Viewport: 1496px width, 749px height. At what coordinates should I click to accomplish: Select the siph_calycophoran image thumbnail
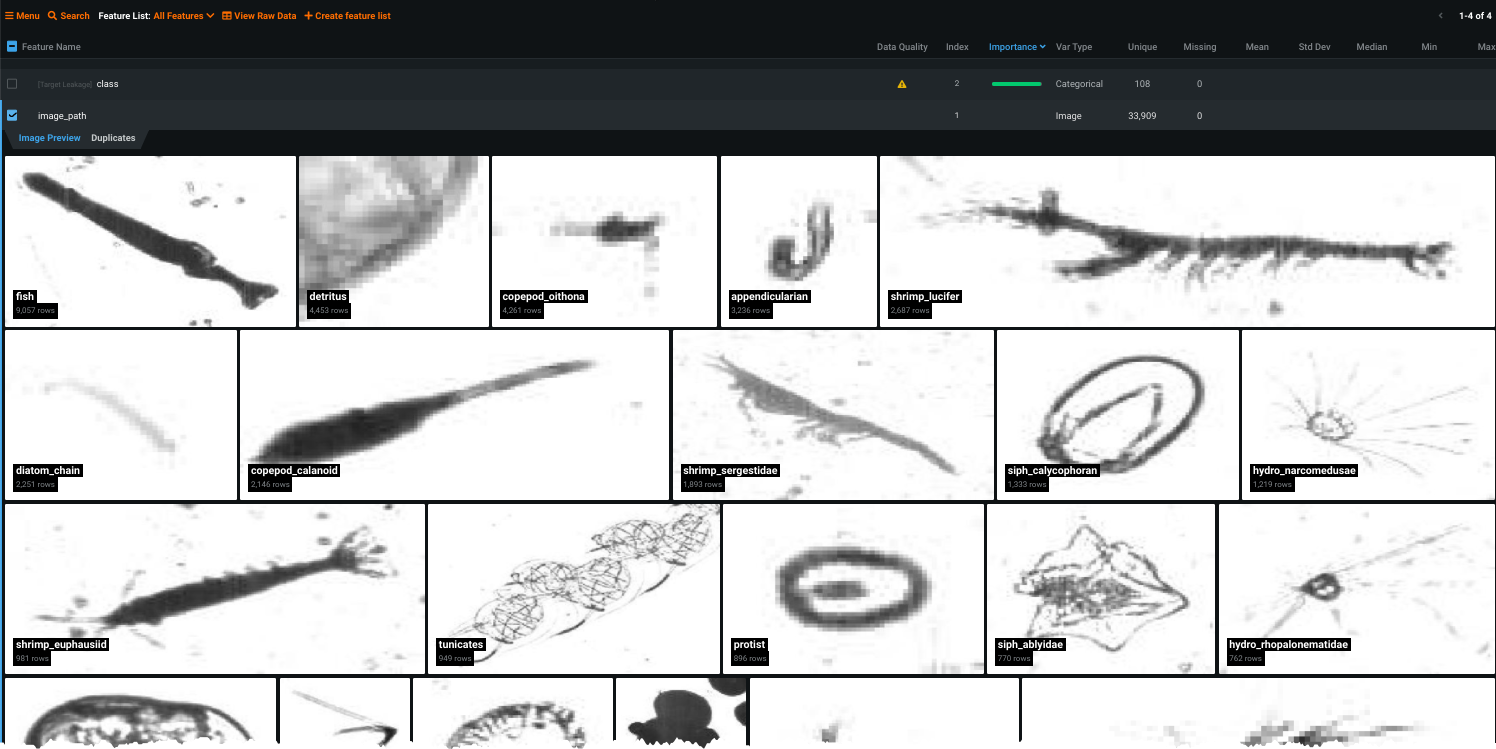pyautogui.click(x=1117, y=414)
